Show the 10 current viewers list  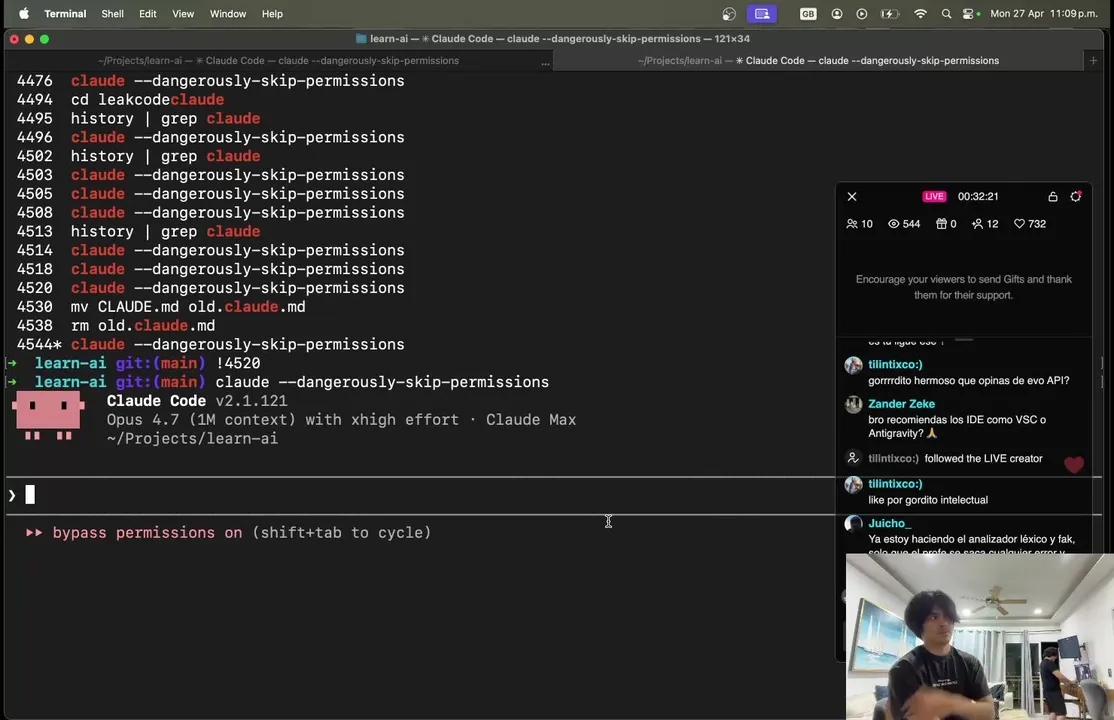click(x=859, y=224)
